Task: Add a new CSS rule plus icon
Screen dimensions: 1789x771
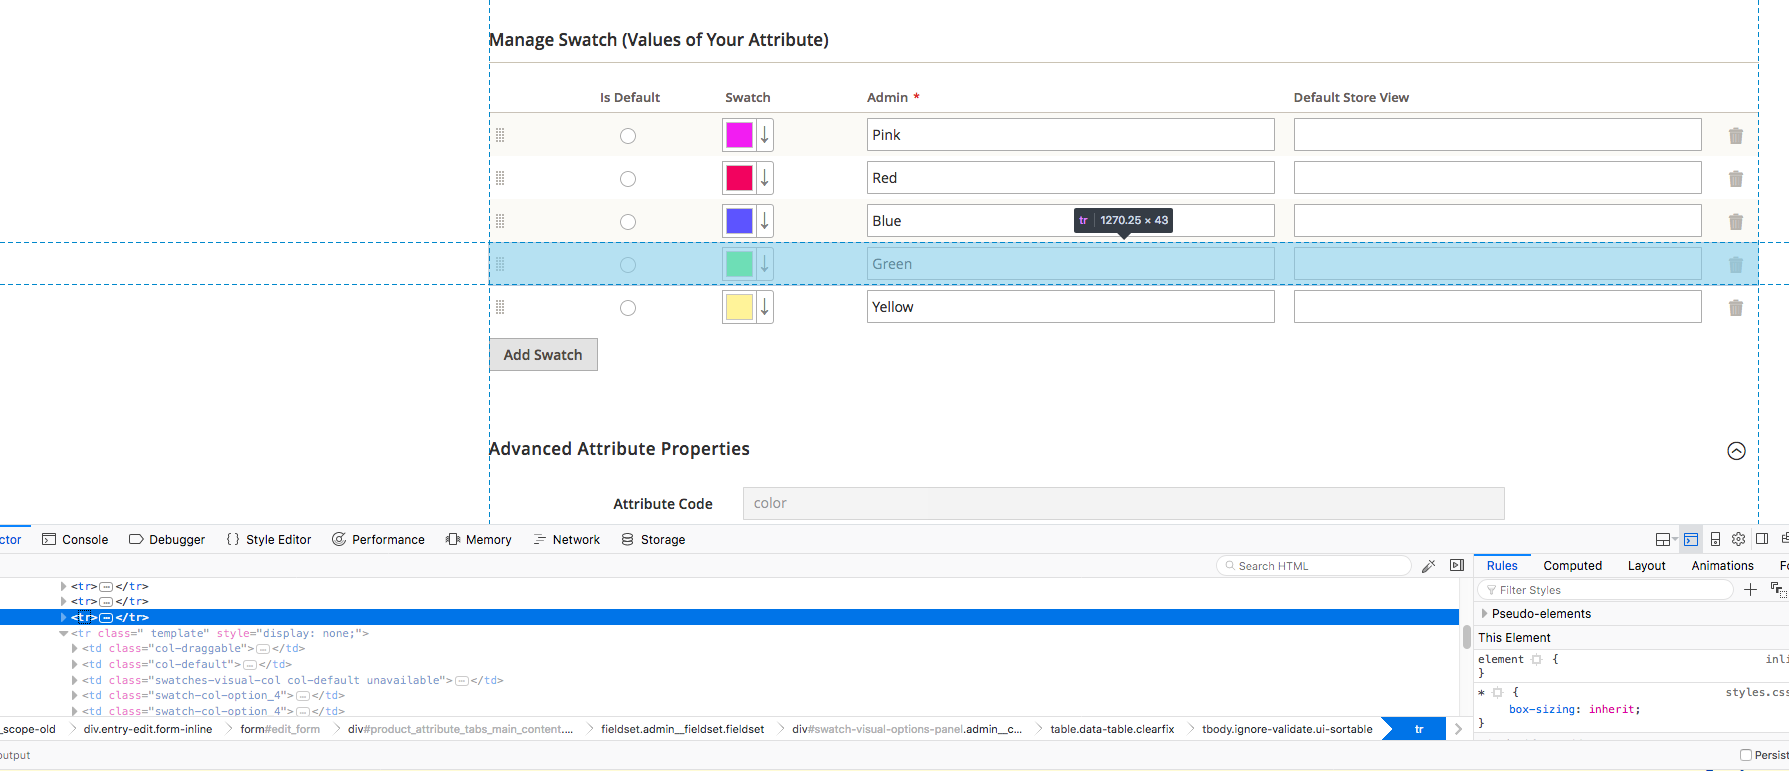Action: point(1750,590)
